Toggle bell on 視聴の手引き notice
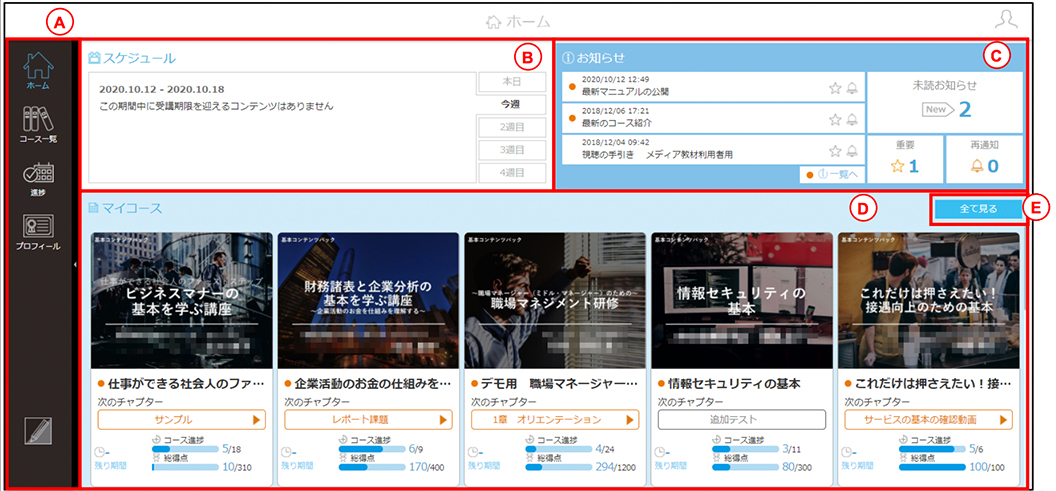The height and width of the screenshot is (491, 1056). (852, 150)
